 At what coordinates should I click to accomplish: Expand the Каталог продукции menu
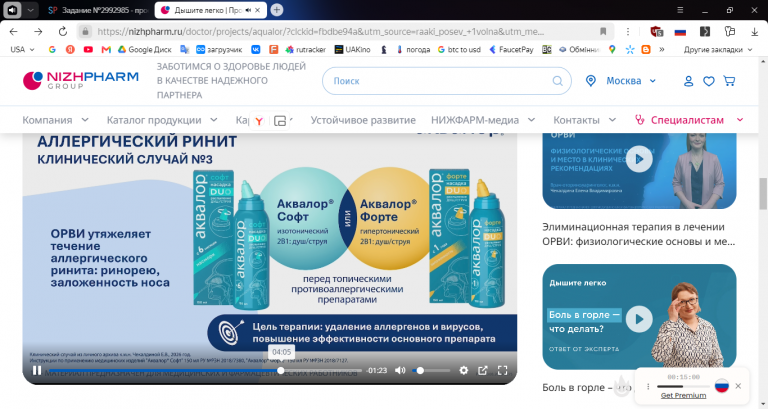point(162,120)
